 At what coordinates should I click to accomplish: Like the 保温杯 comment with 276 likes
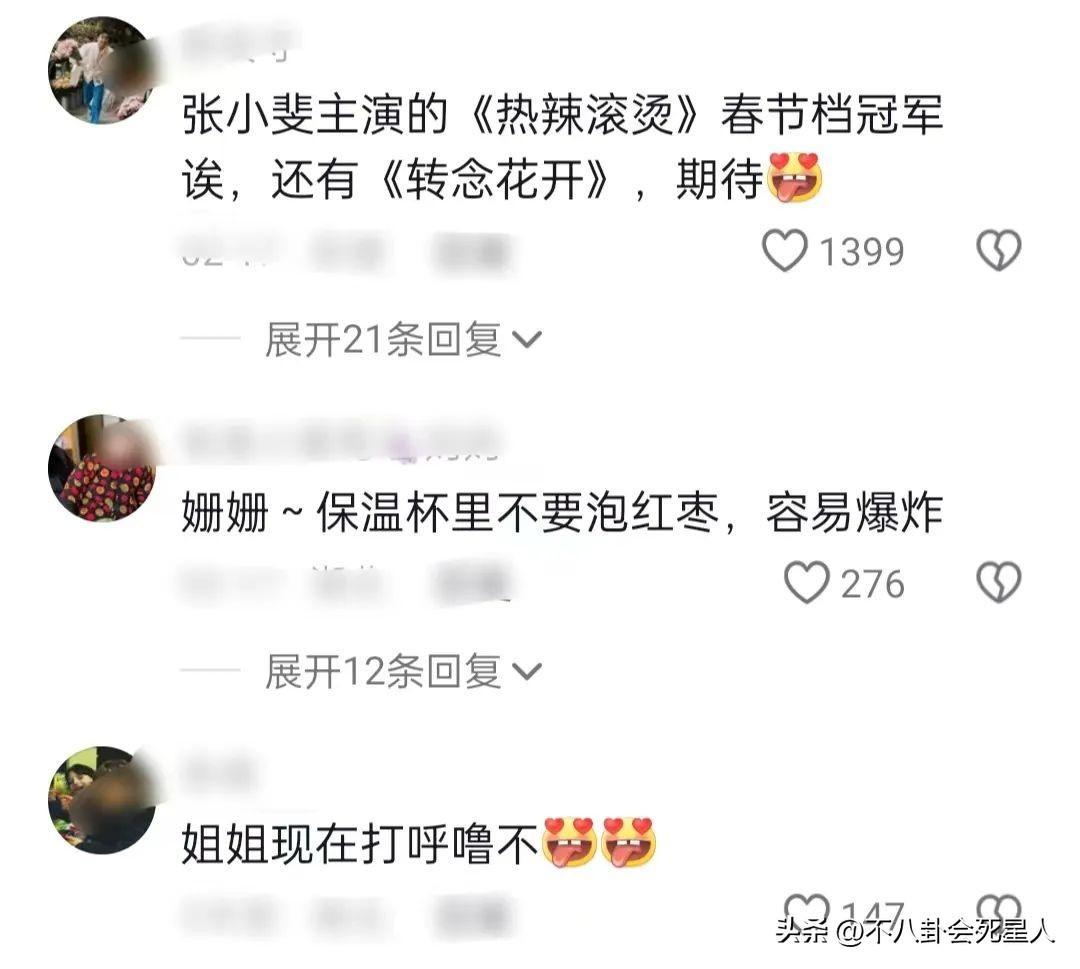pos(807,583)
